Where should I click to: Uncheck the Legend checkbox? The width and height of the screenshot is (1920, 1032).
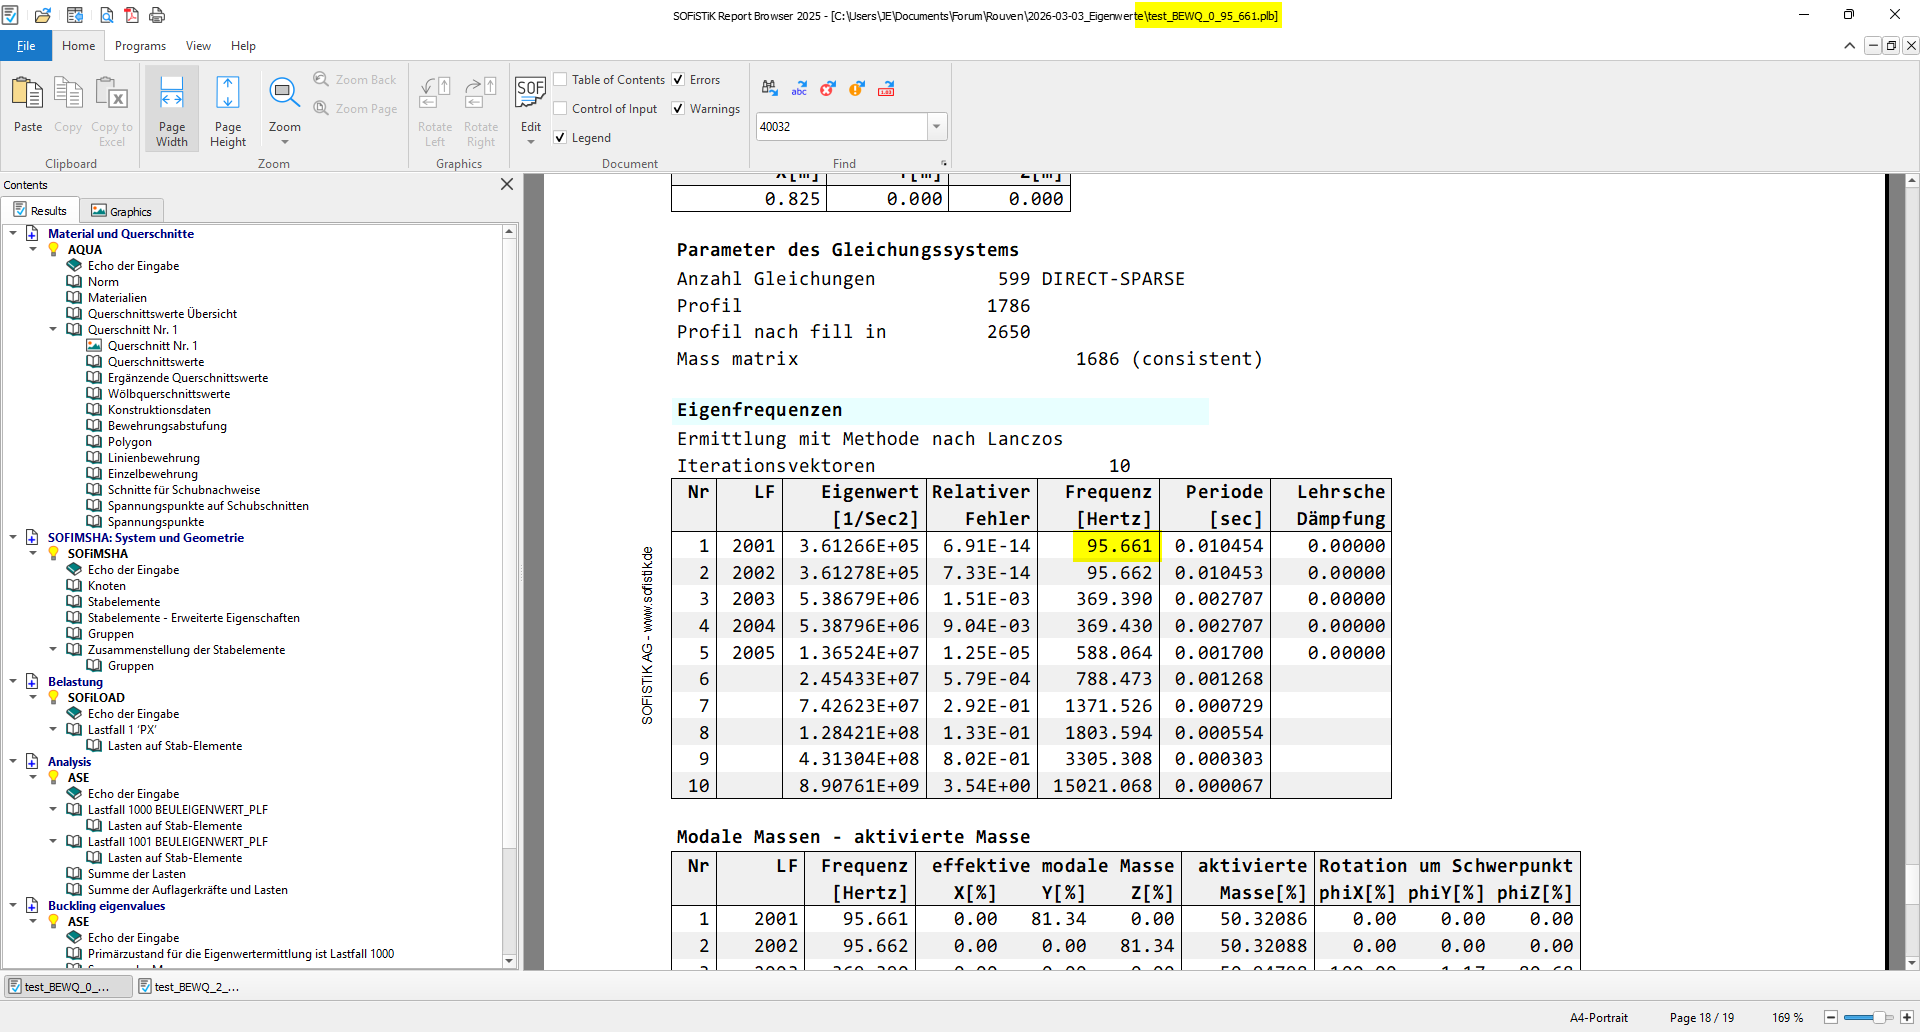(x=561, y=138)
